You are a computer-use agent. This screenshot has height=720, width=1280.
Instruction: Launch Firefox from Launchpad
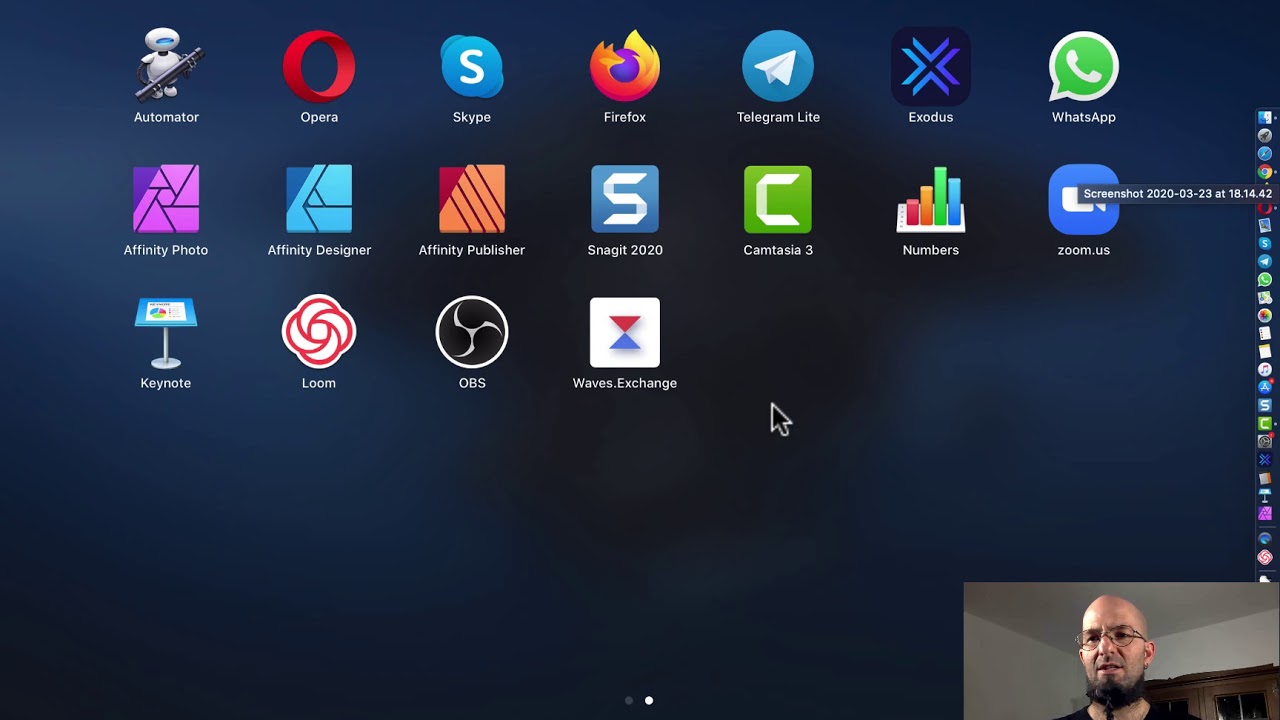625,66
